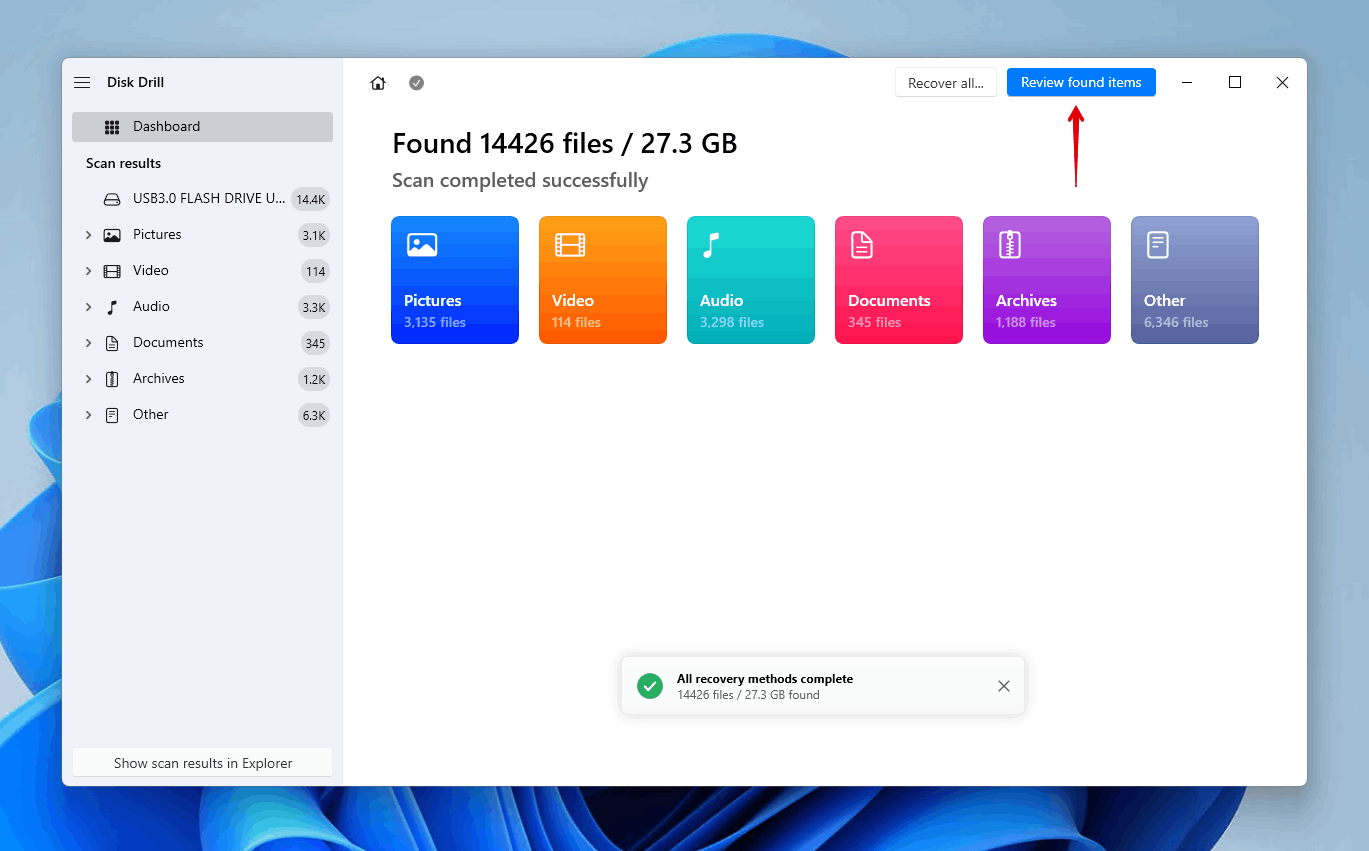
Task: Expand the Archives tree node
Action: tap(88, 379)
